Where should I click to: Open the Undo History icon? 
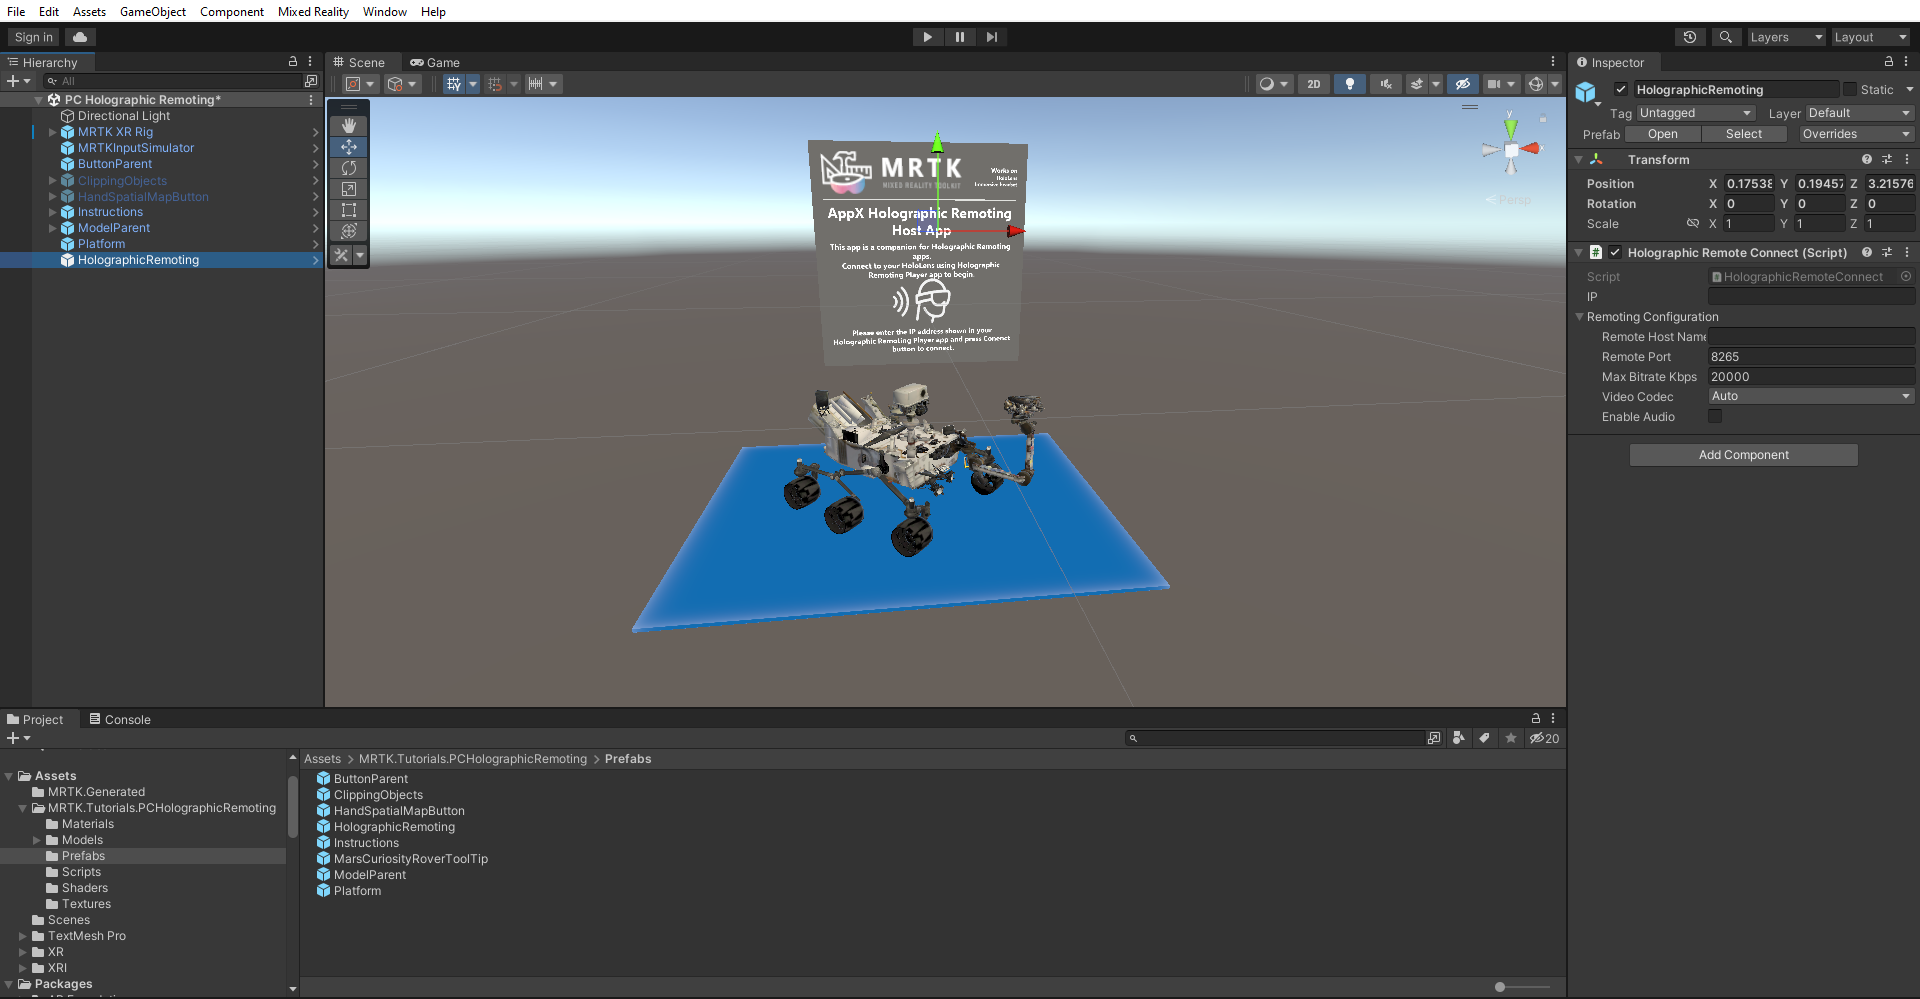(x=1690, y=36)
